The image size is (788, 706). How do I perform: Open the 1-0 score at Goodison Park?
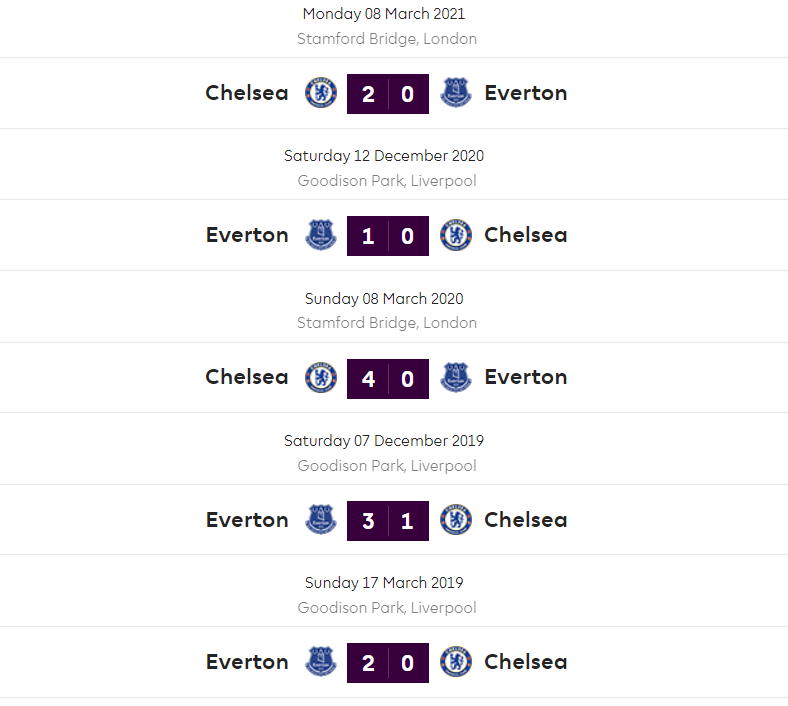[x=388, y=236]
